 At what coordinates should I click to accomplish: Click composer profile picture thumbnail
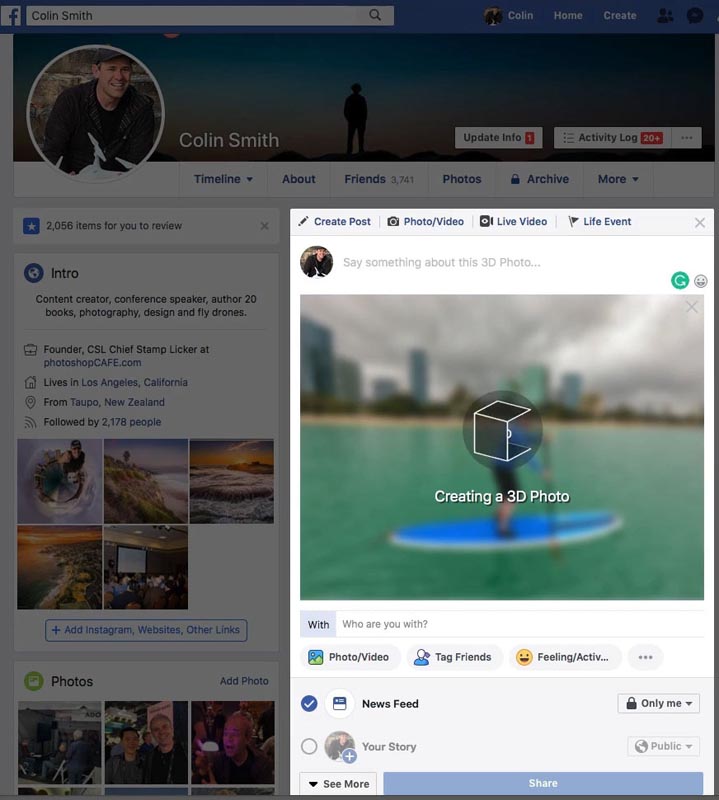click(316, 262)
